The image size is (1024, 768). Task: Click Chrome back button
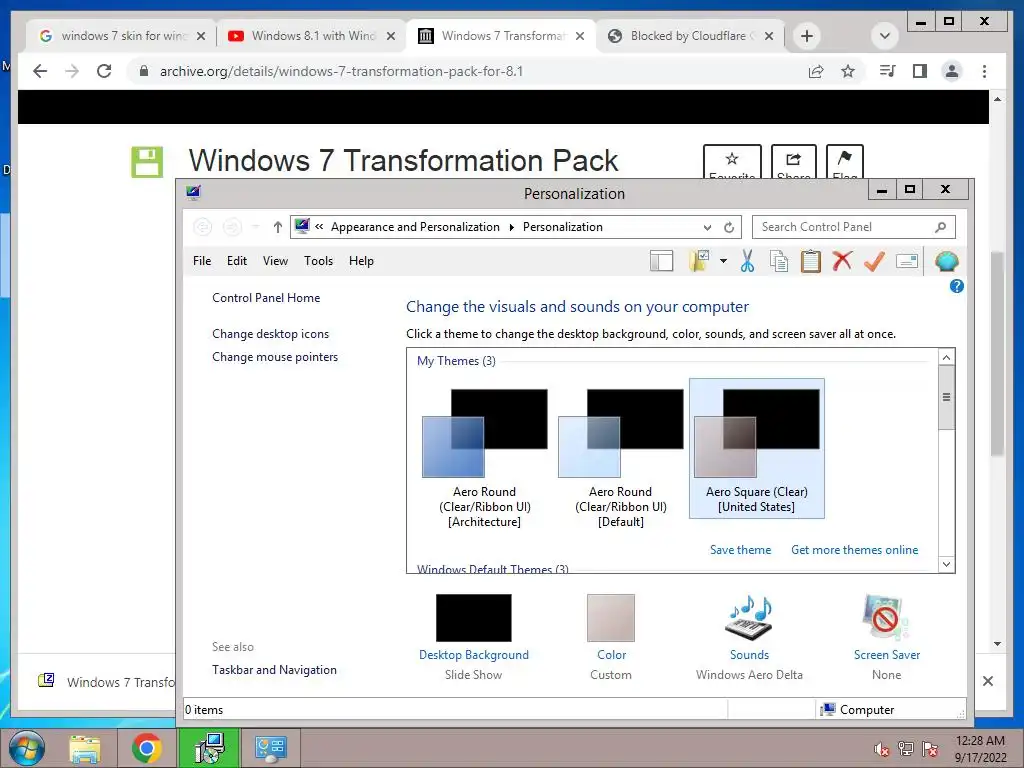pyautogui.click(x=40, y=71)
